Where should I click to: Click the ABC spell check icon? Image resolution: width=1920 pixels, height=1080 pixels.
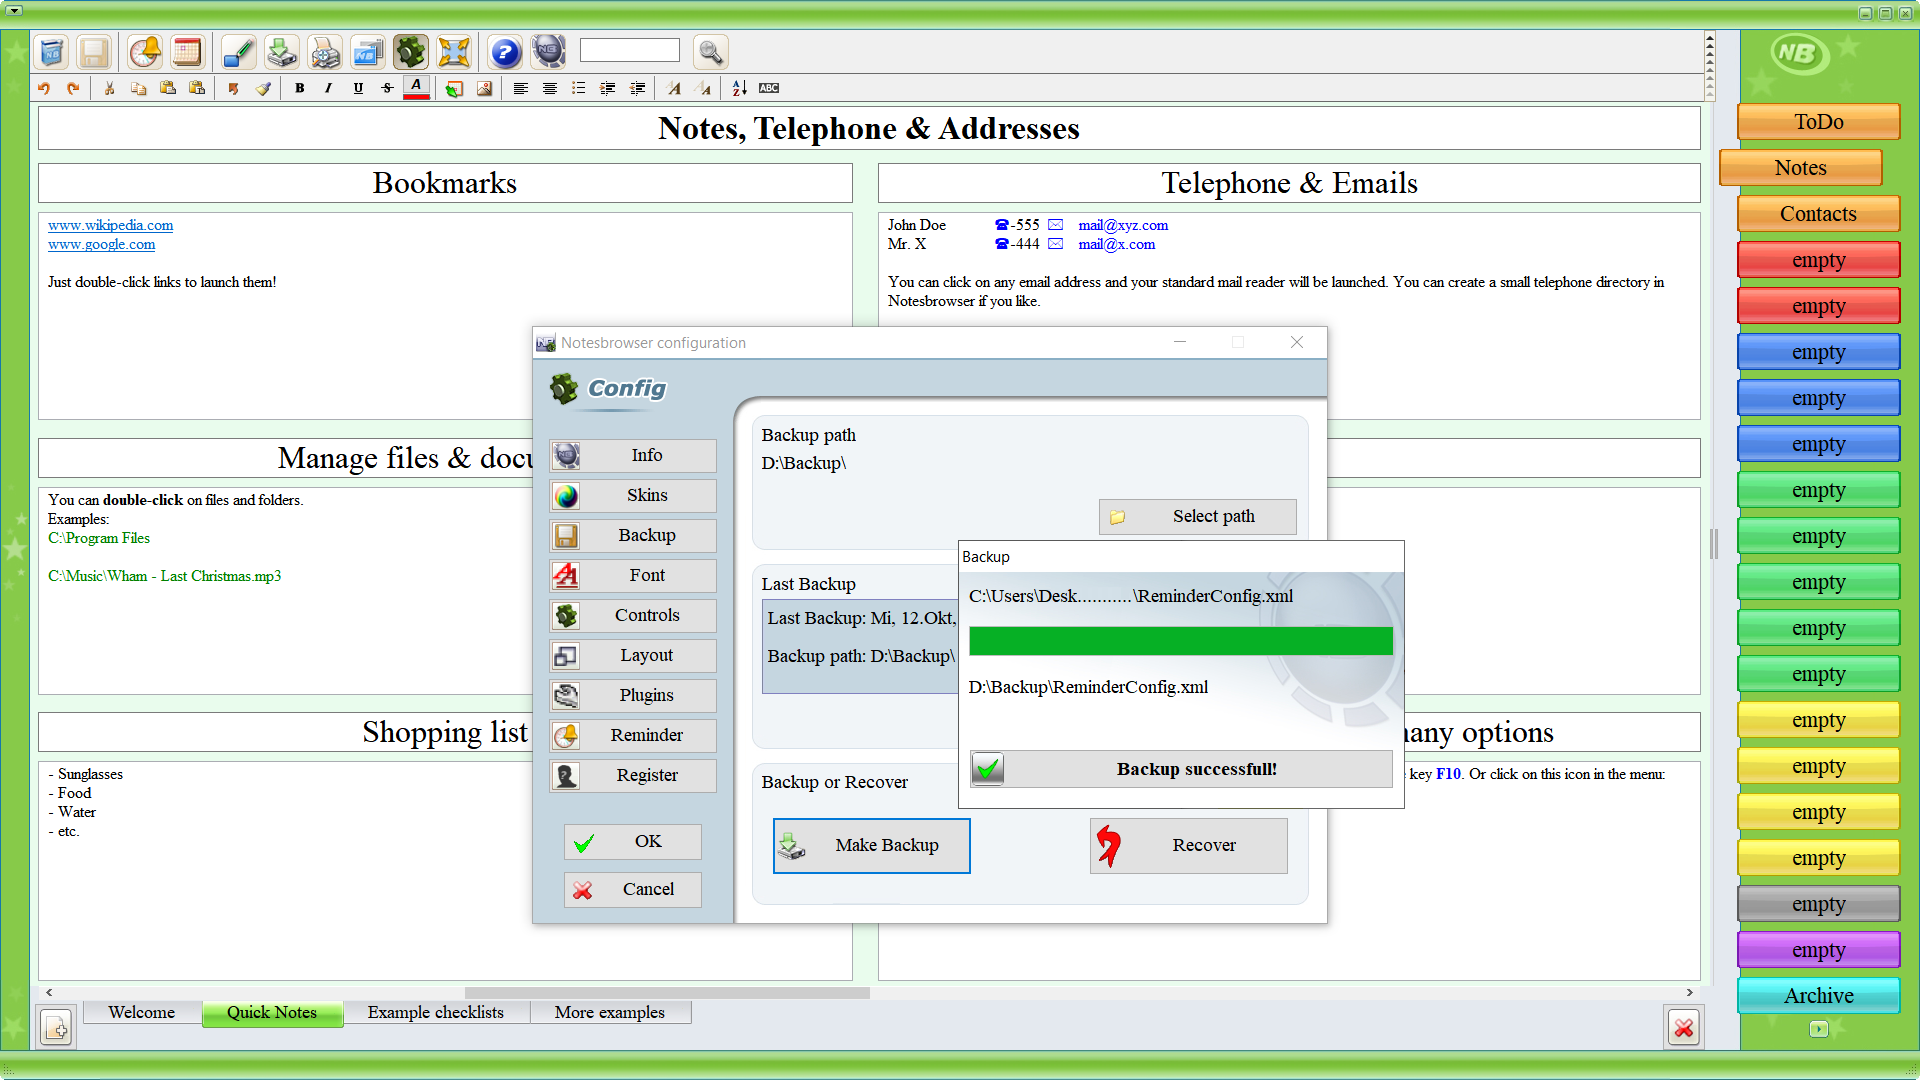pyautogui.click(x=769, y=88)
